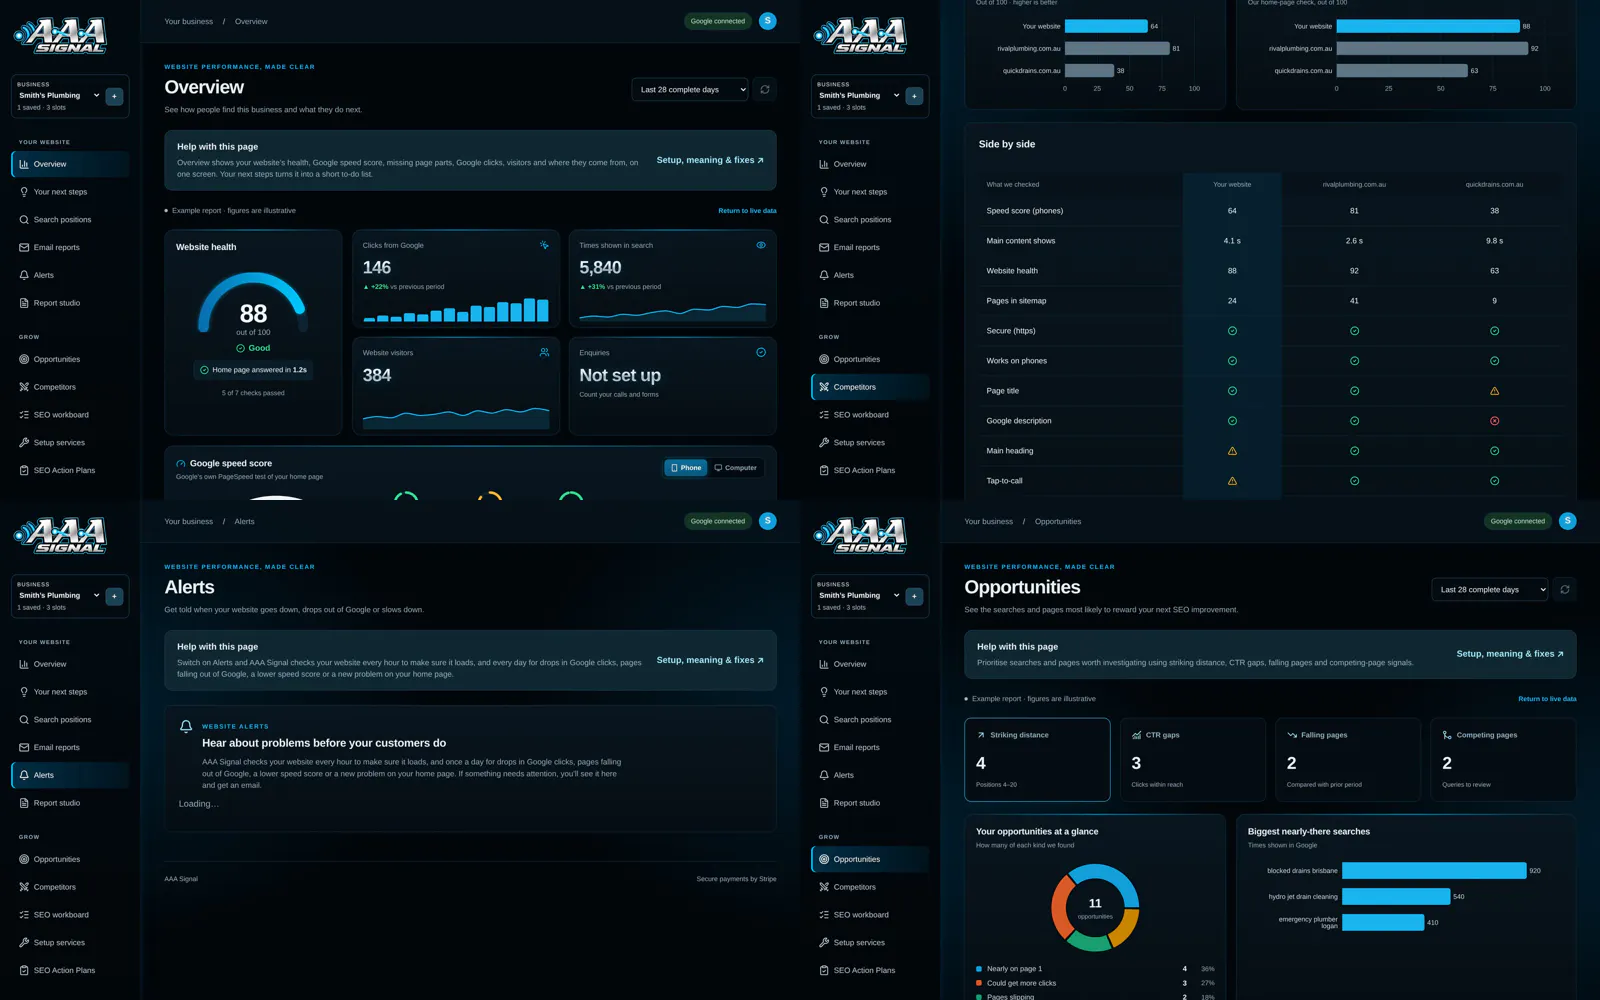Click bell icon in Website Alerts panel
The width and height of the screenshot is (1600, 1000).
point(186,727)
